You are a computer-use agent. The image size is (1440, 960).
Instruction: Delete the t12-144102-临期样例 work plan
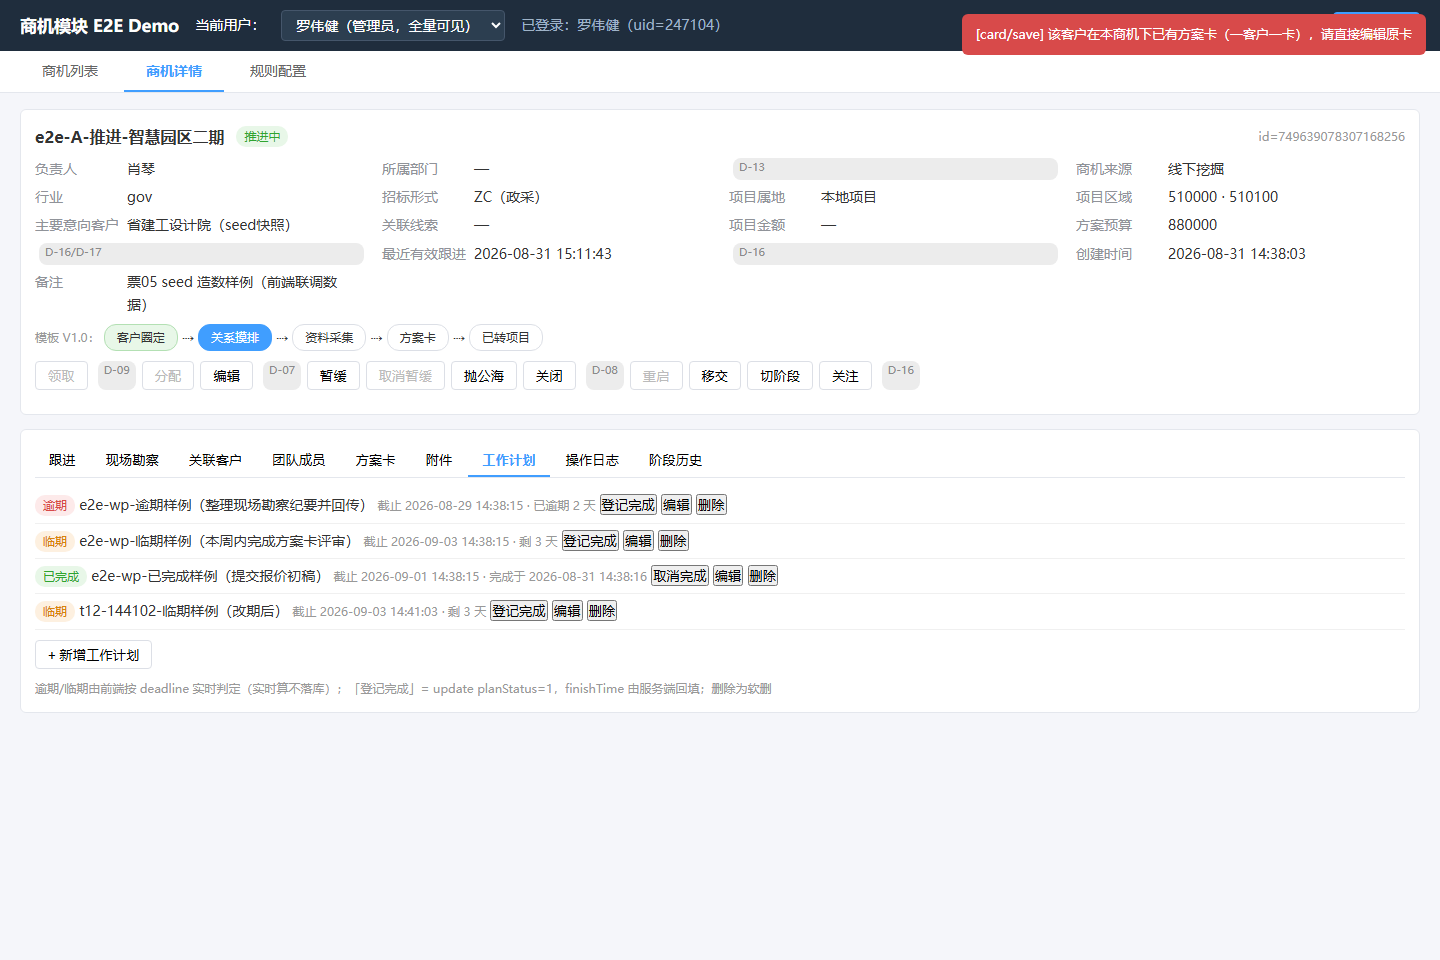pos(602,611)
